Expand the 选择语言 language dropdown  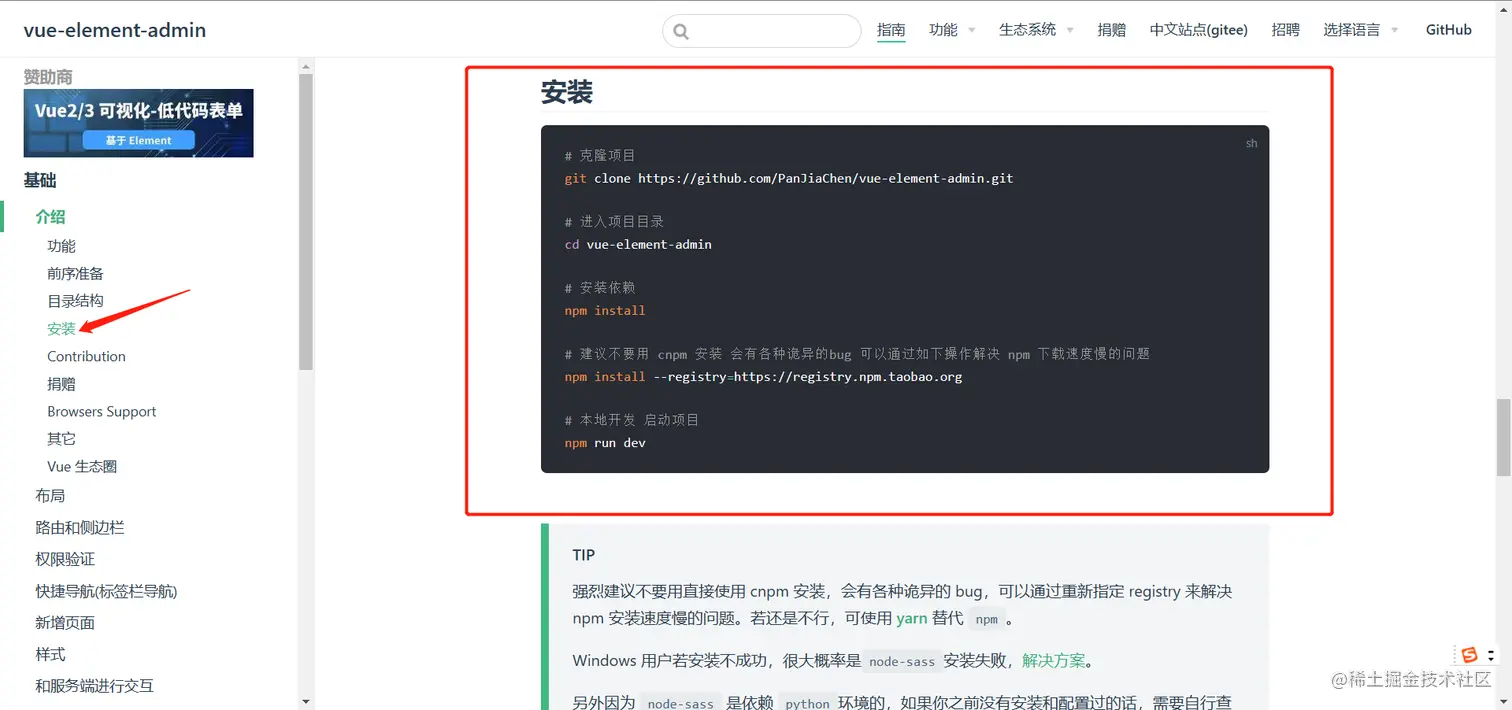point(1361,30)
